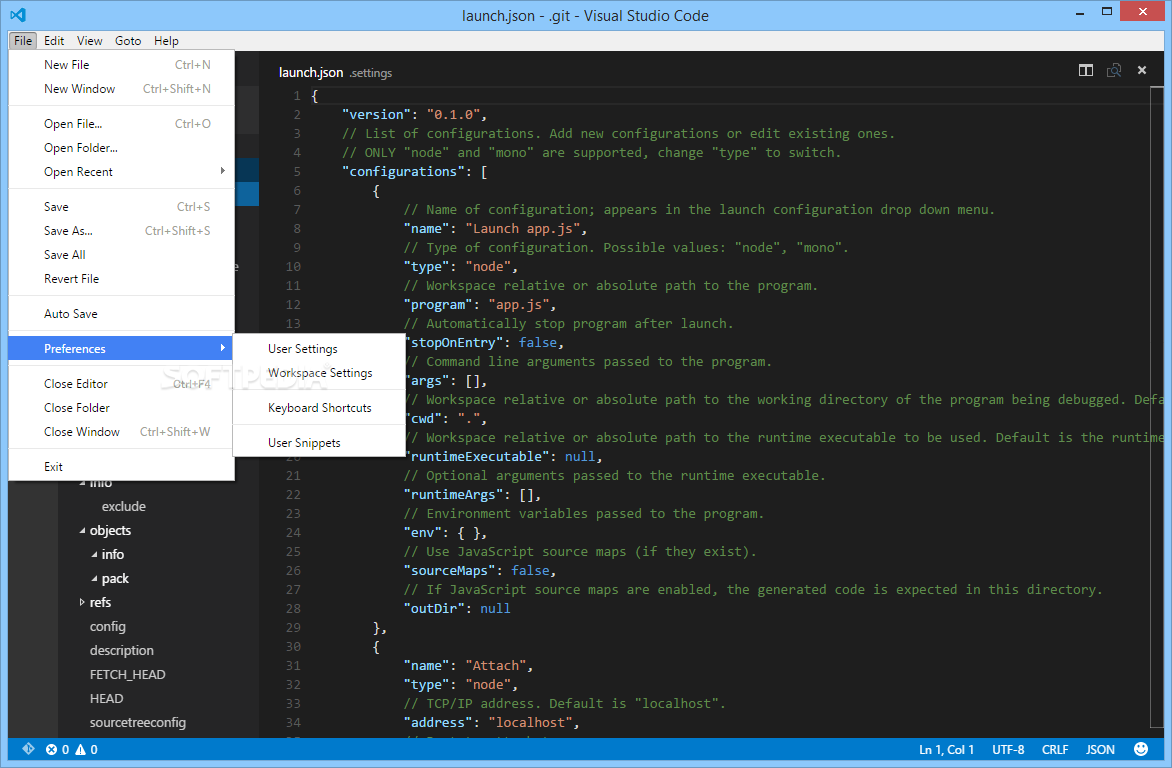
Task: Expand the refs folder in the explorer
Action: tap(82, 603)
